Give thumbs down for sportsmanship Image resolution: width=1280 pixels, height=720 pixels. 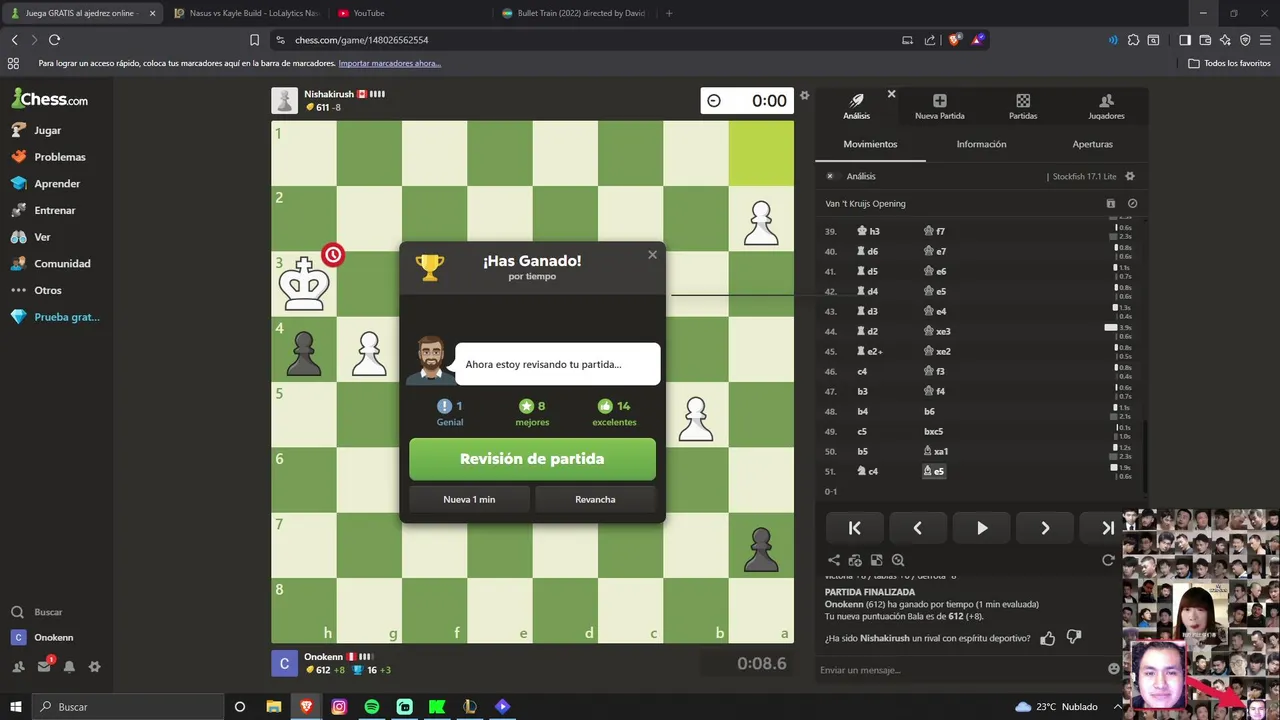pyautogui.click(x=1074, y=638)
